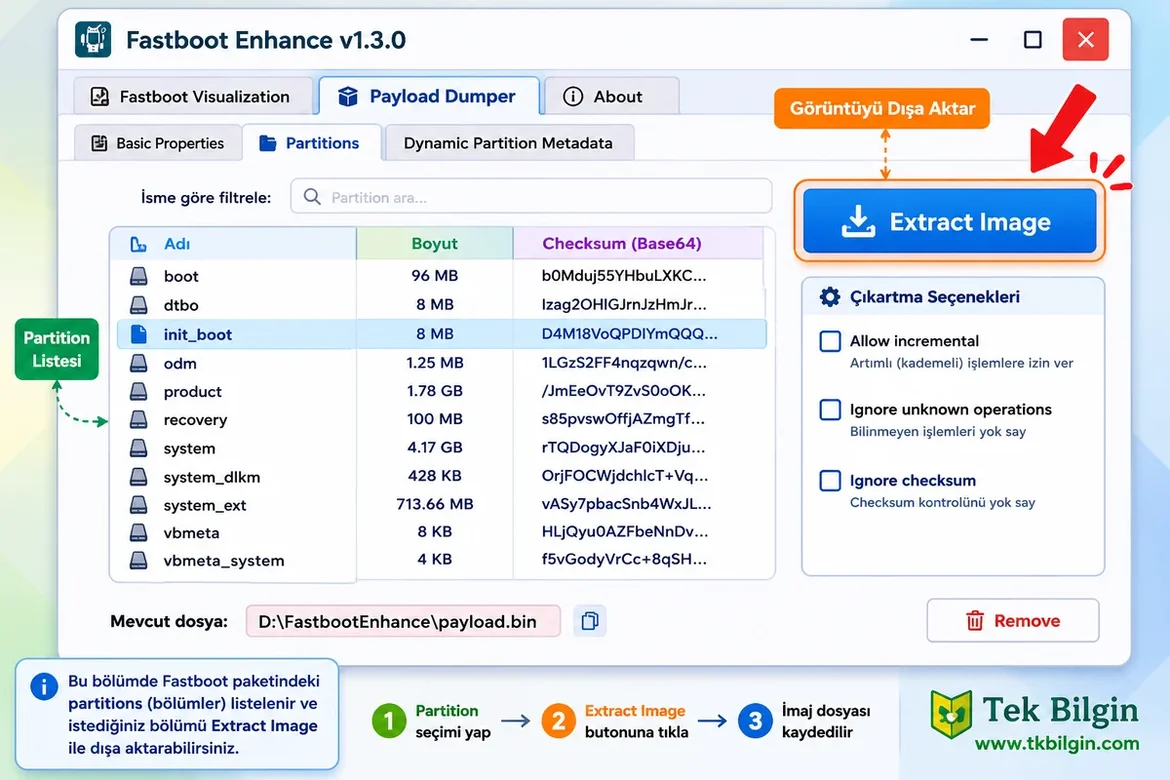1170x780 pixels.
Task: Focus the Partition ara search field
Action: point(531,197)
